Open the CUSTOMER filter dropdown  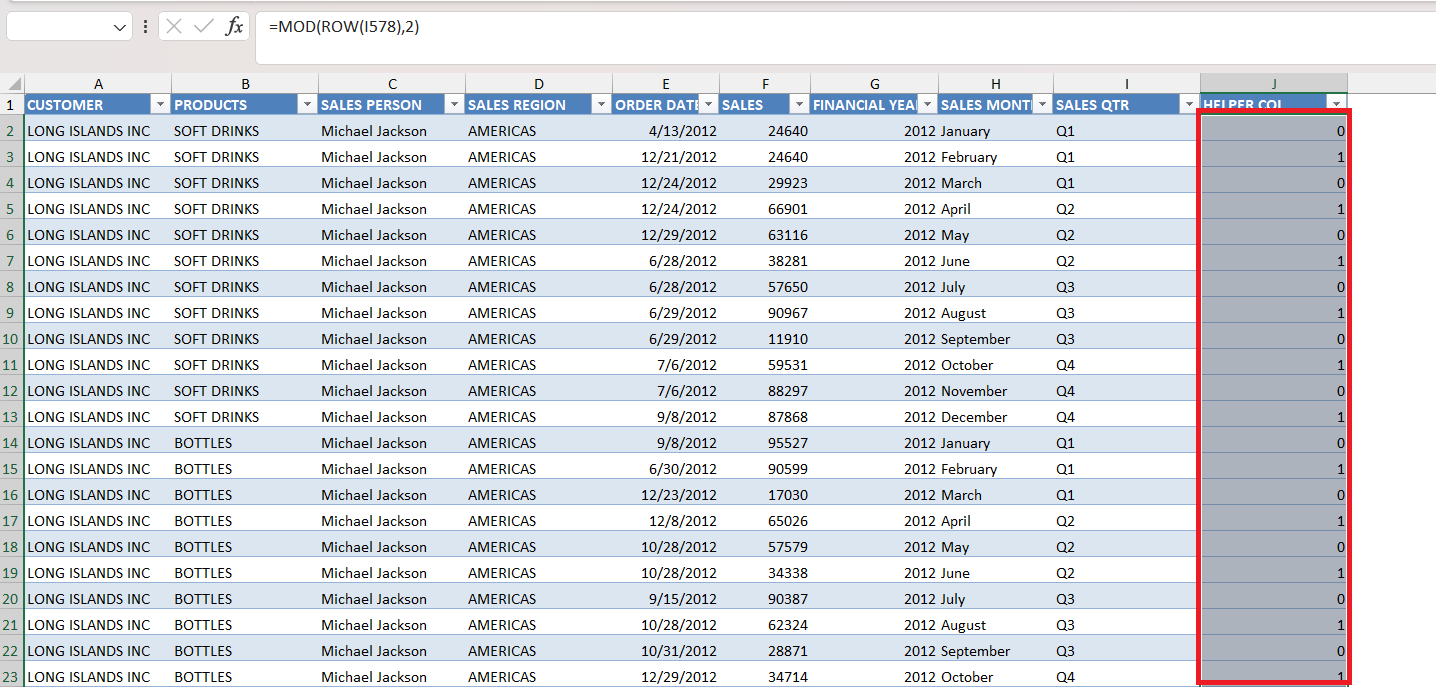tap(160, 105)
